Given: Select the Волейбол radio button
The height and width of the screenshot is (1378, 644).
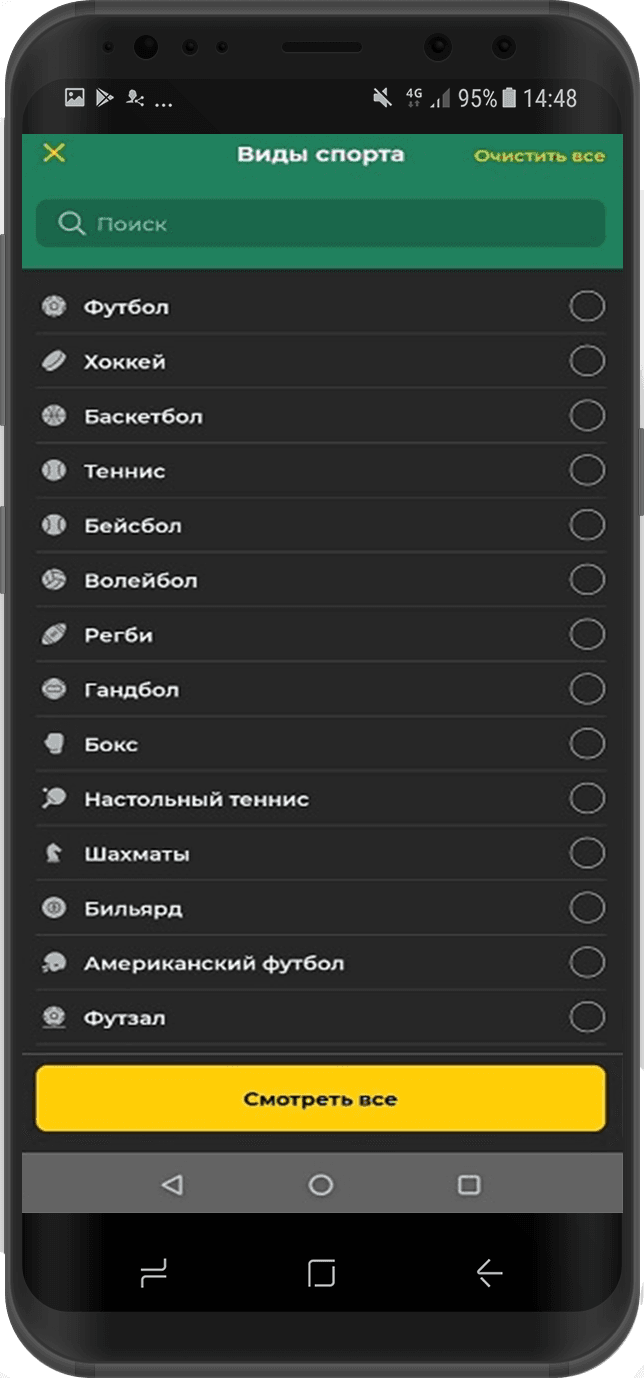Looking at the screenshot, I should [x=587, y=579].
